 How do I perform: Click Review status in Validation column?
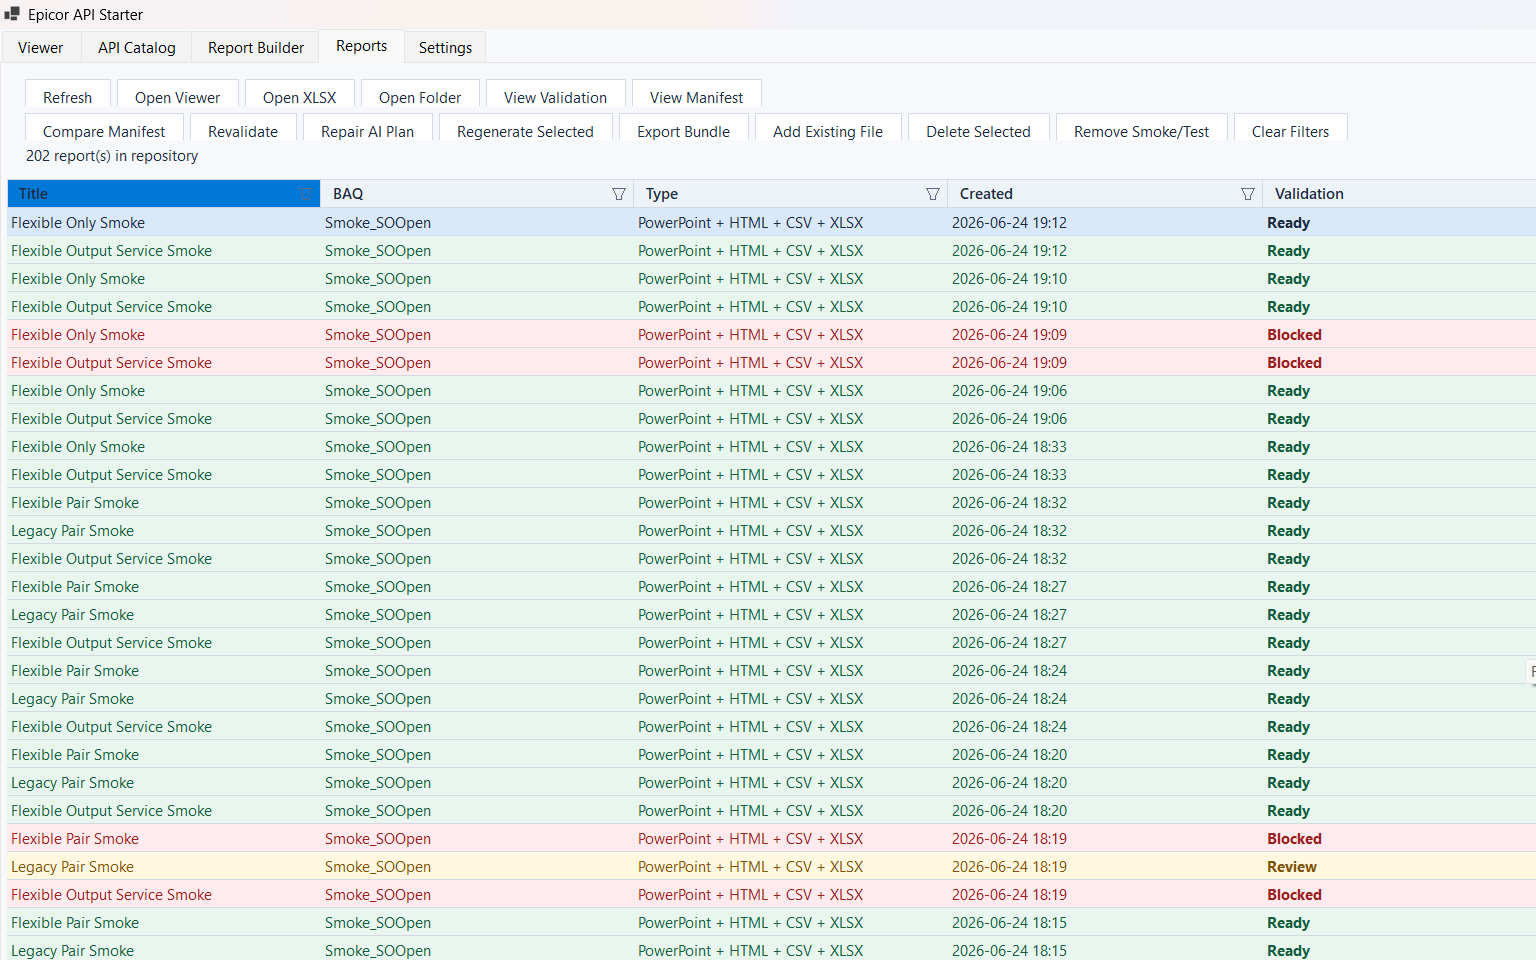point(1292,867)
